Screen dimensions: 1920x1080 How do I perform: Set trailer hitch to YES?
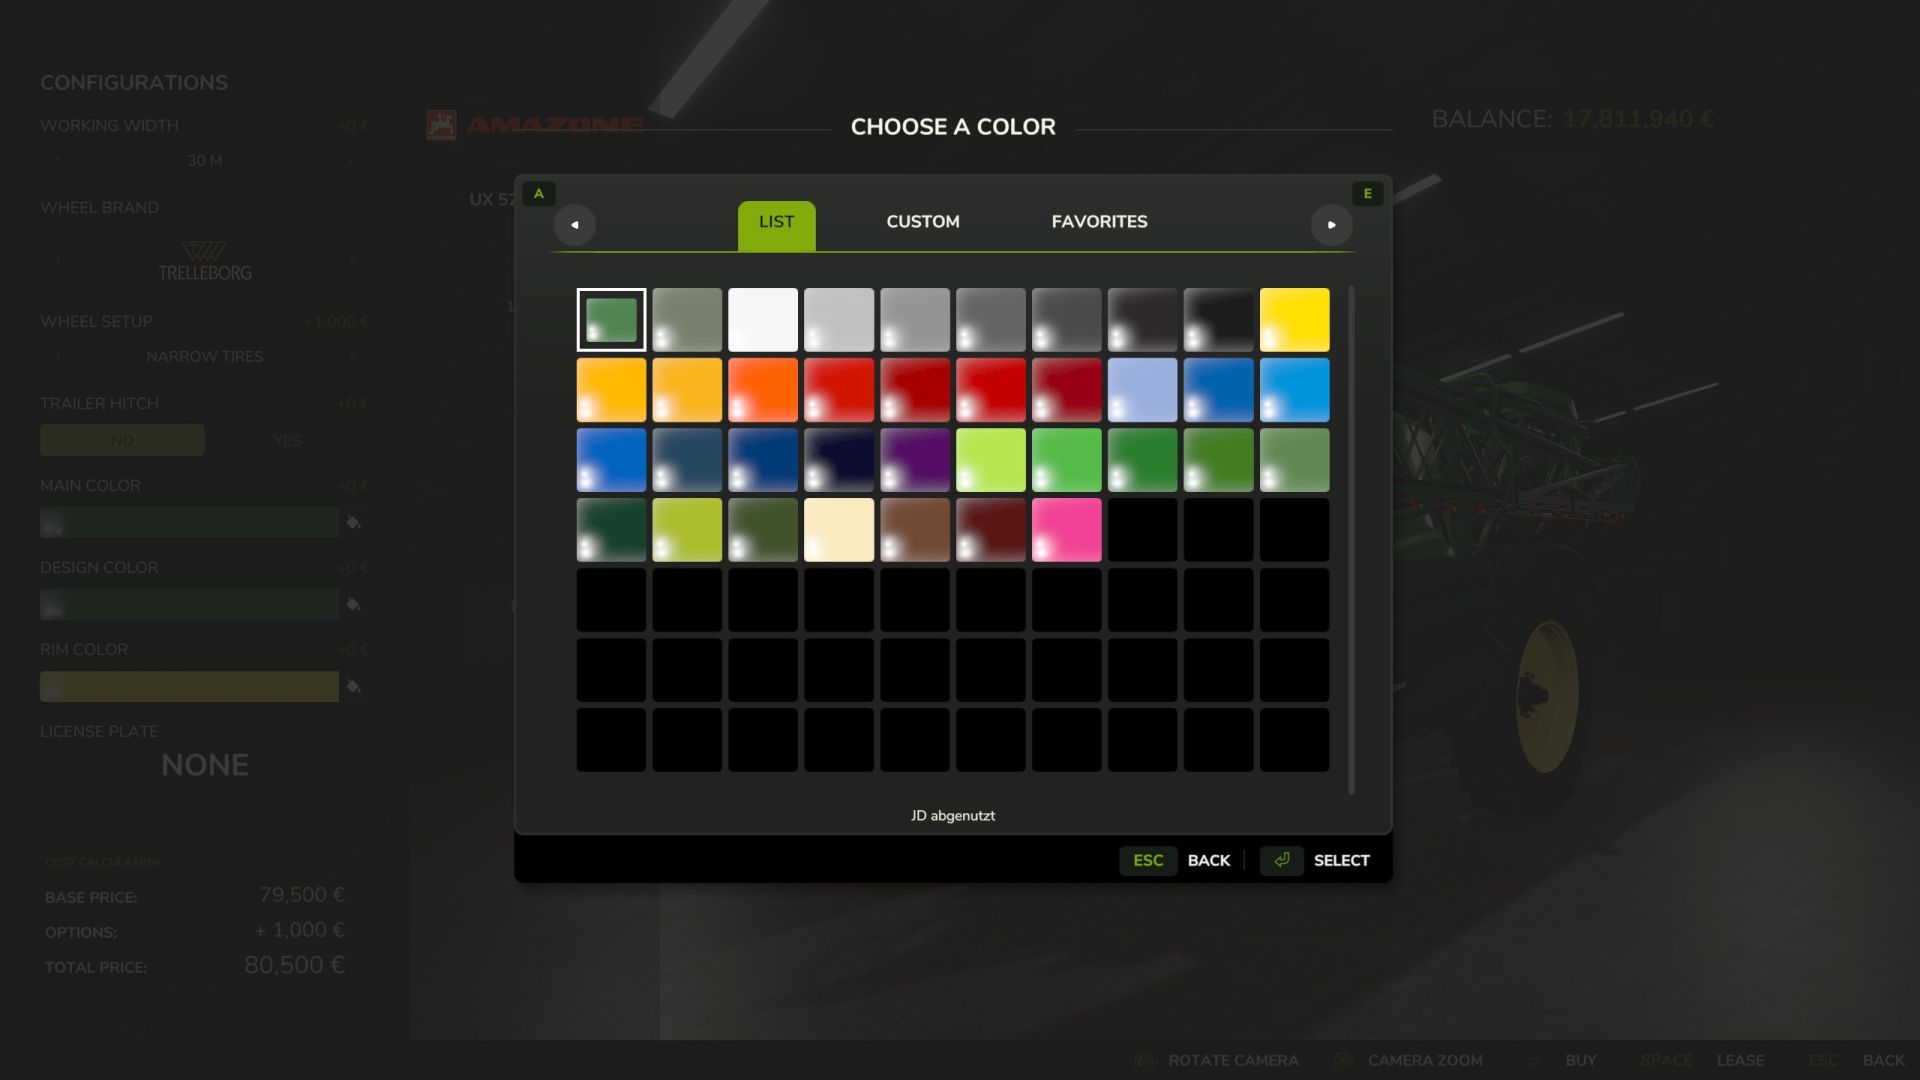coord(287,440)
